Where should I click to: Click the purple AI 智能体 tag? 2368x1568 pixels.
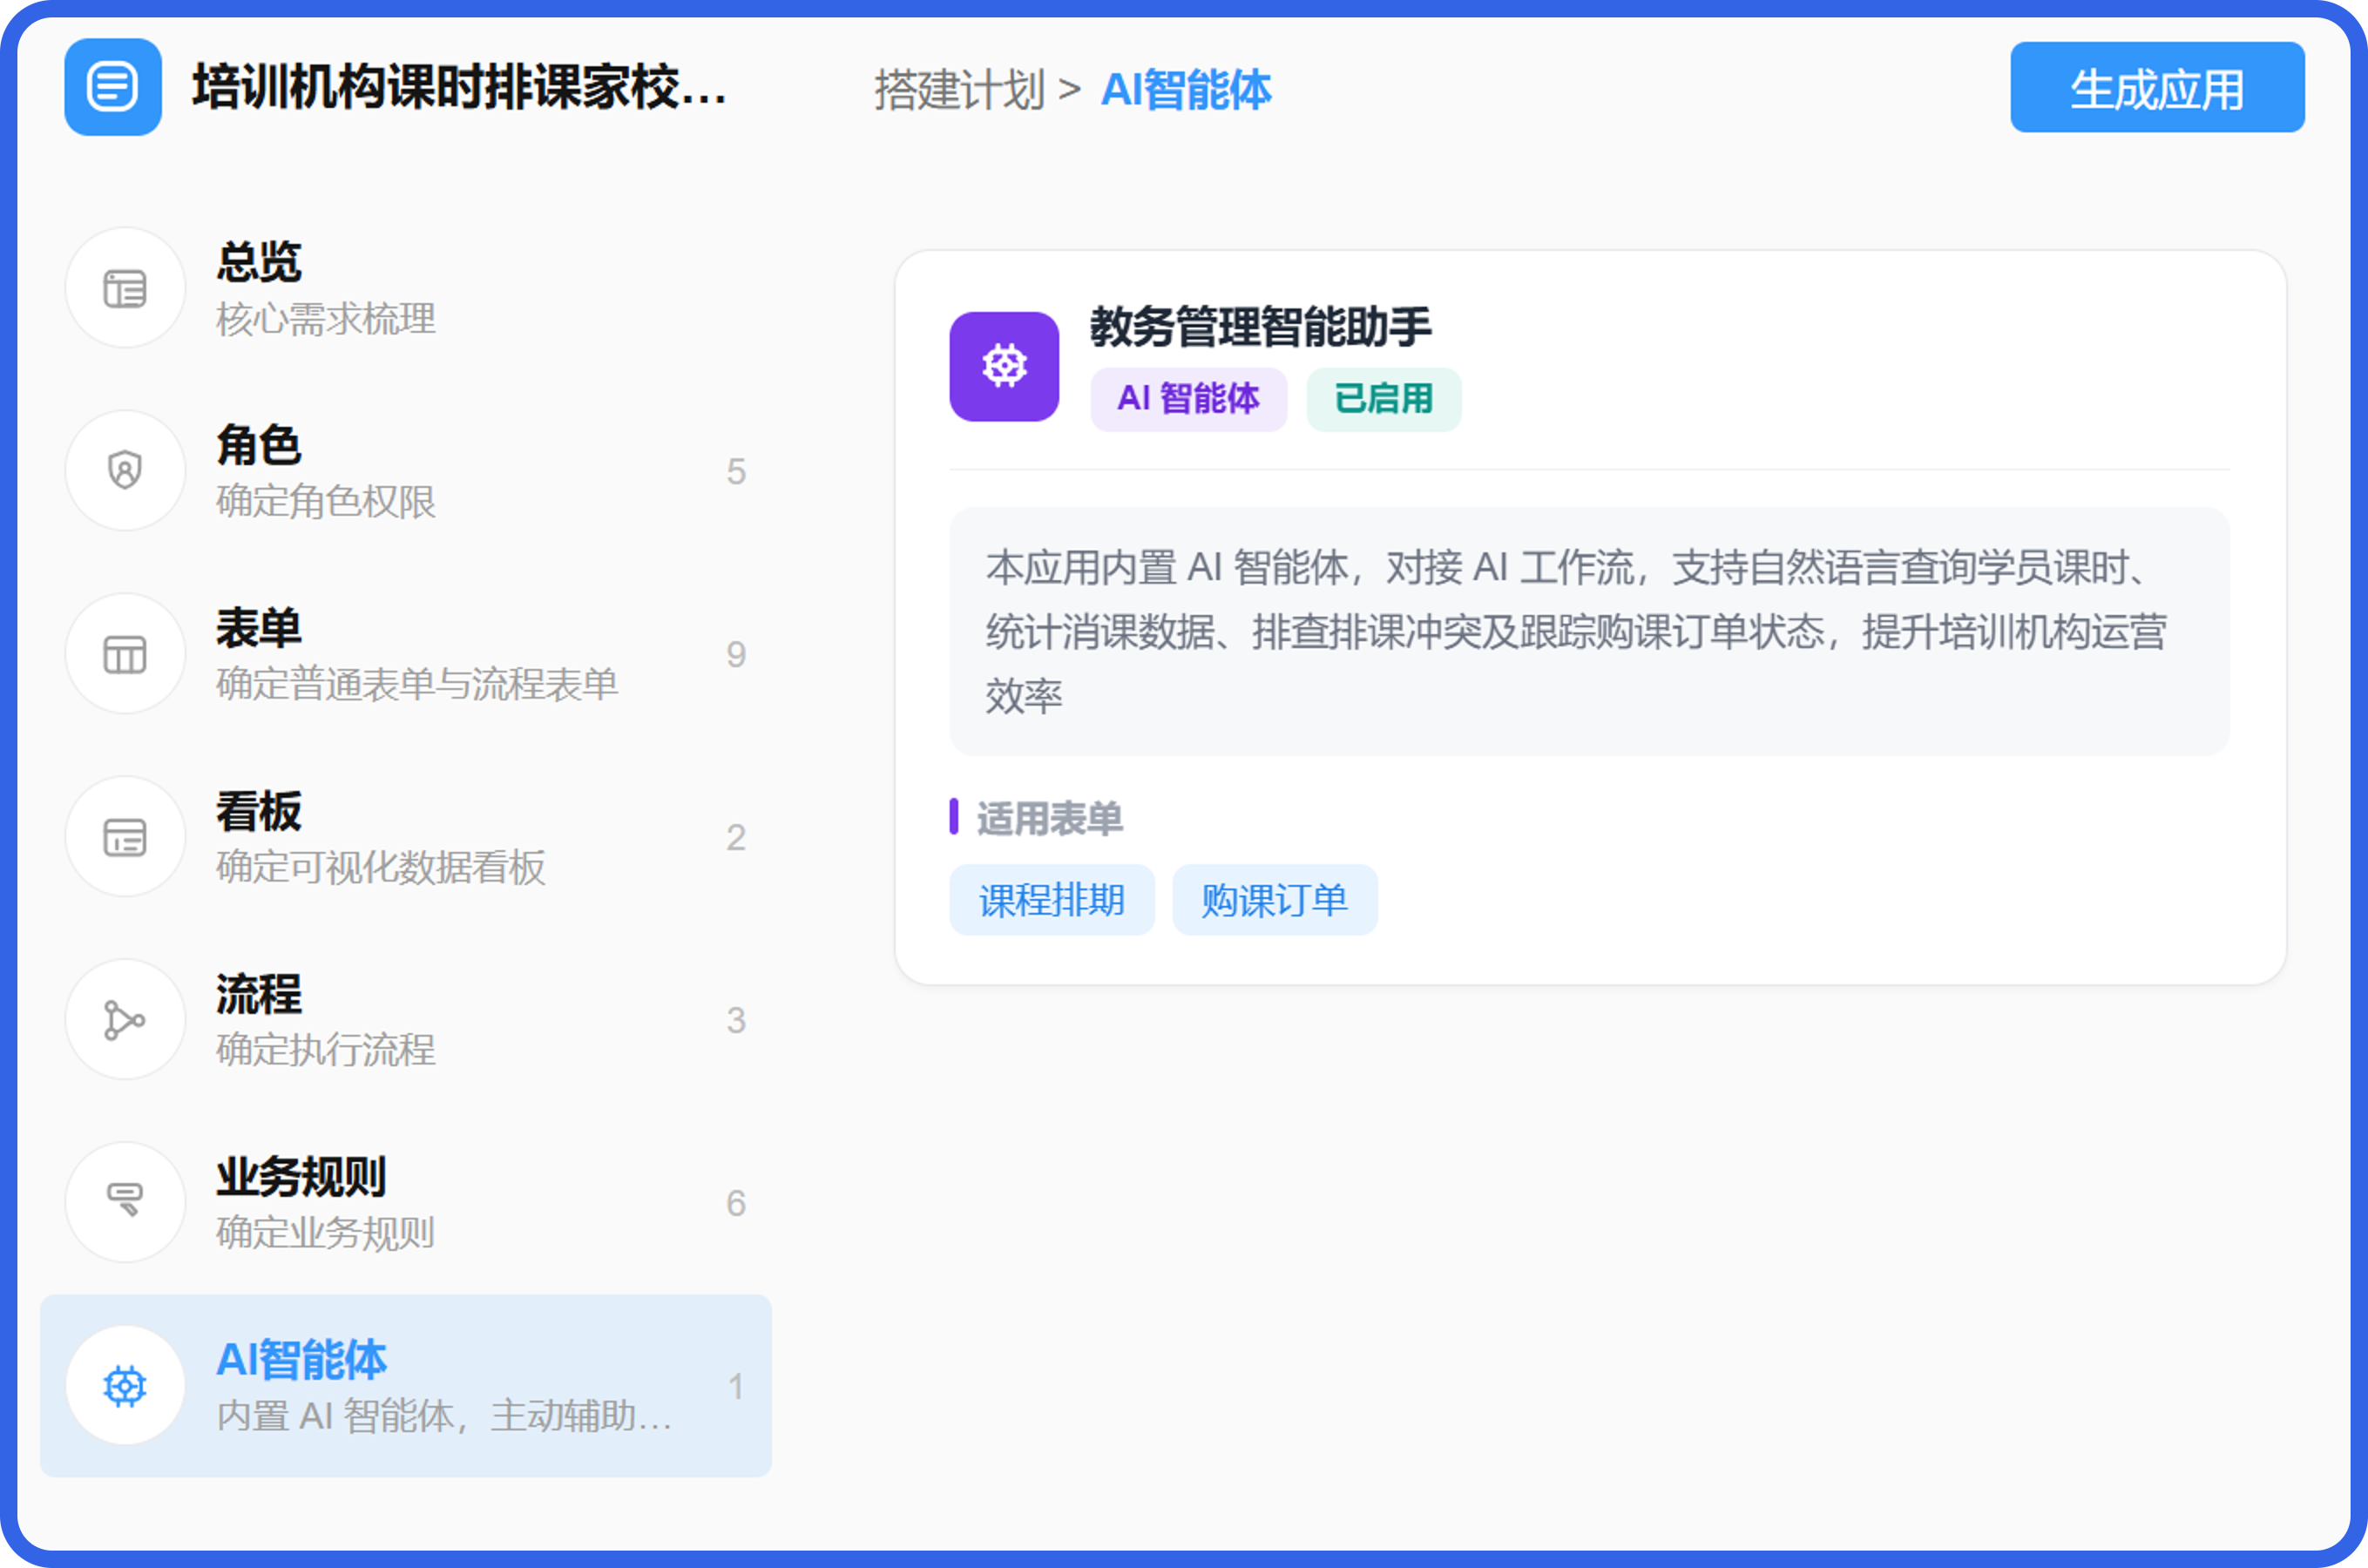(1188, 399)
